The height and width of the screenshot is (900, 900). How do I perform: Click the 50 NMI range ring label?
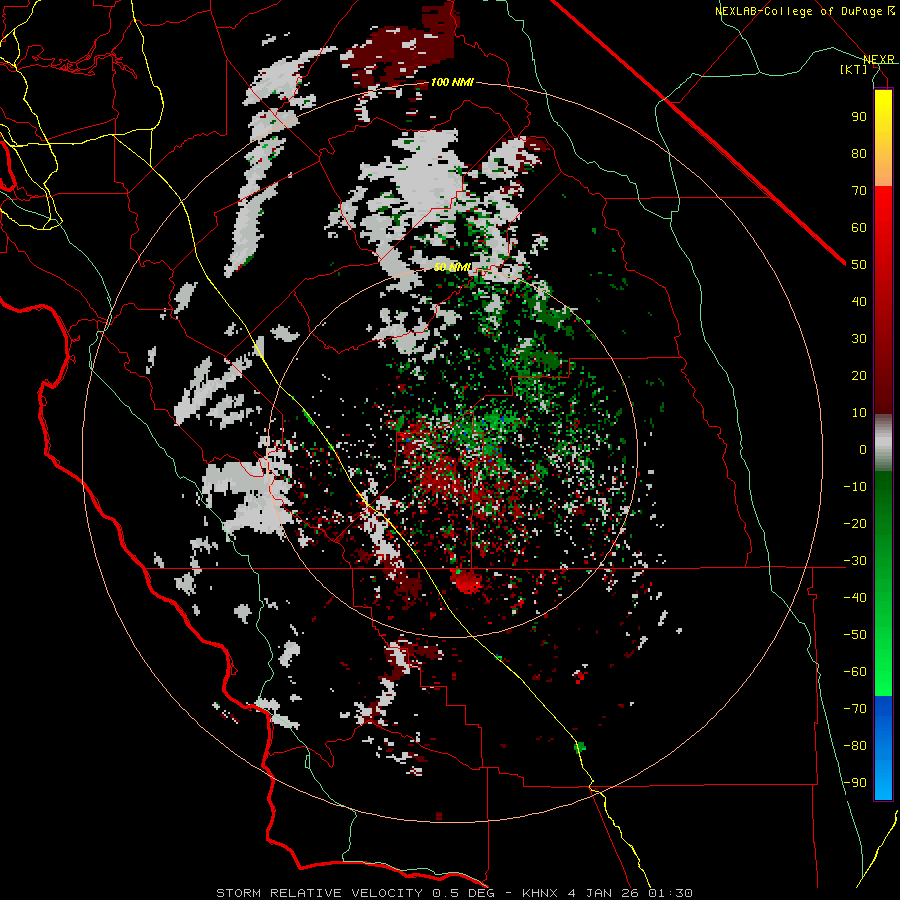click(x=452, y=267)
